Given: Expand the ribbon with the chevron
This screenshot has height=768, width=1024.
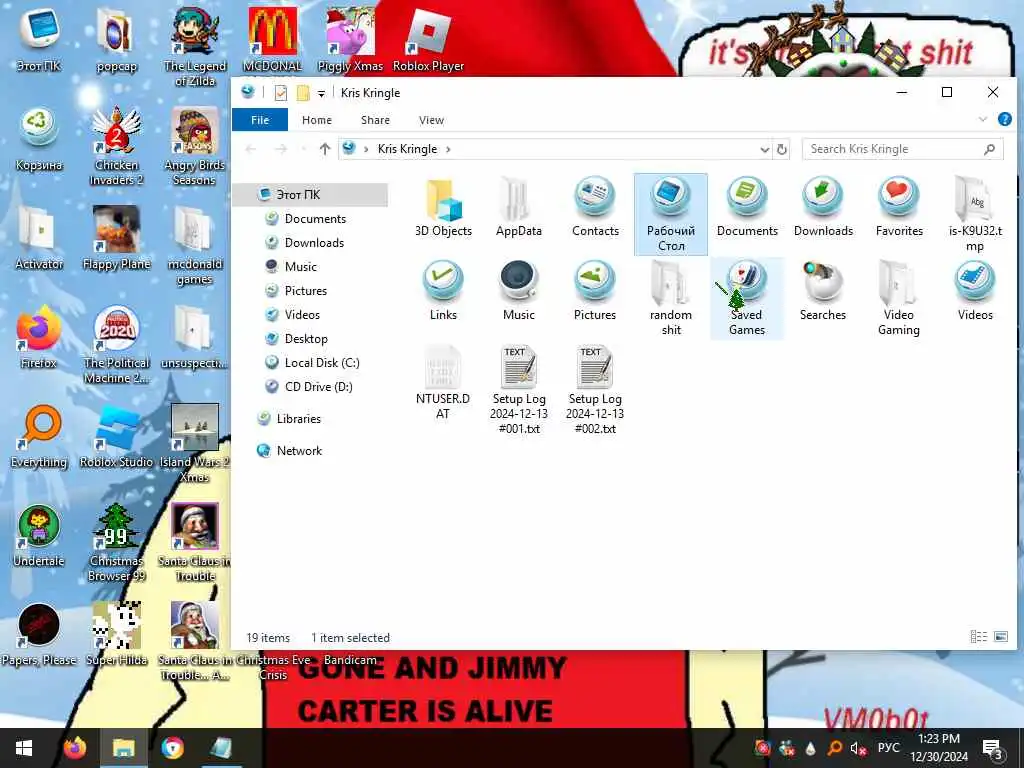Looking at the screenshot, I should 982,120.
